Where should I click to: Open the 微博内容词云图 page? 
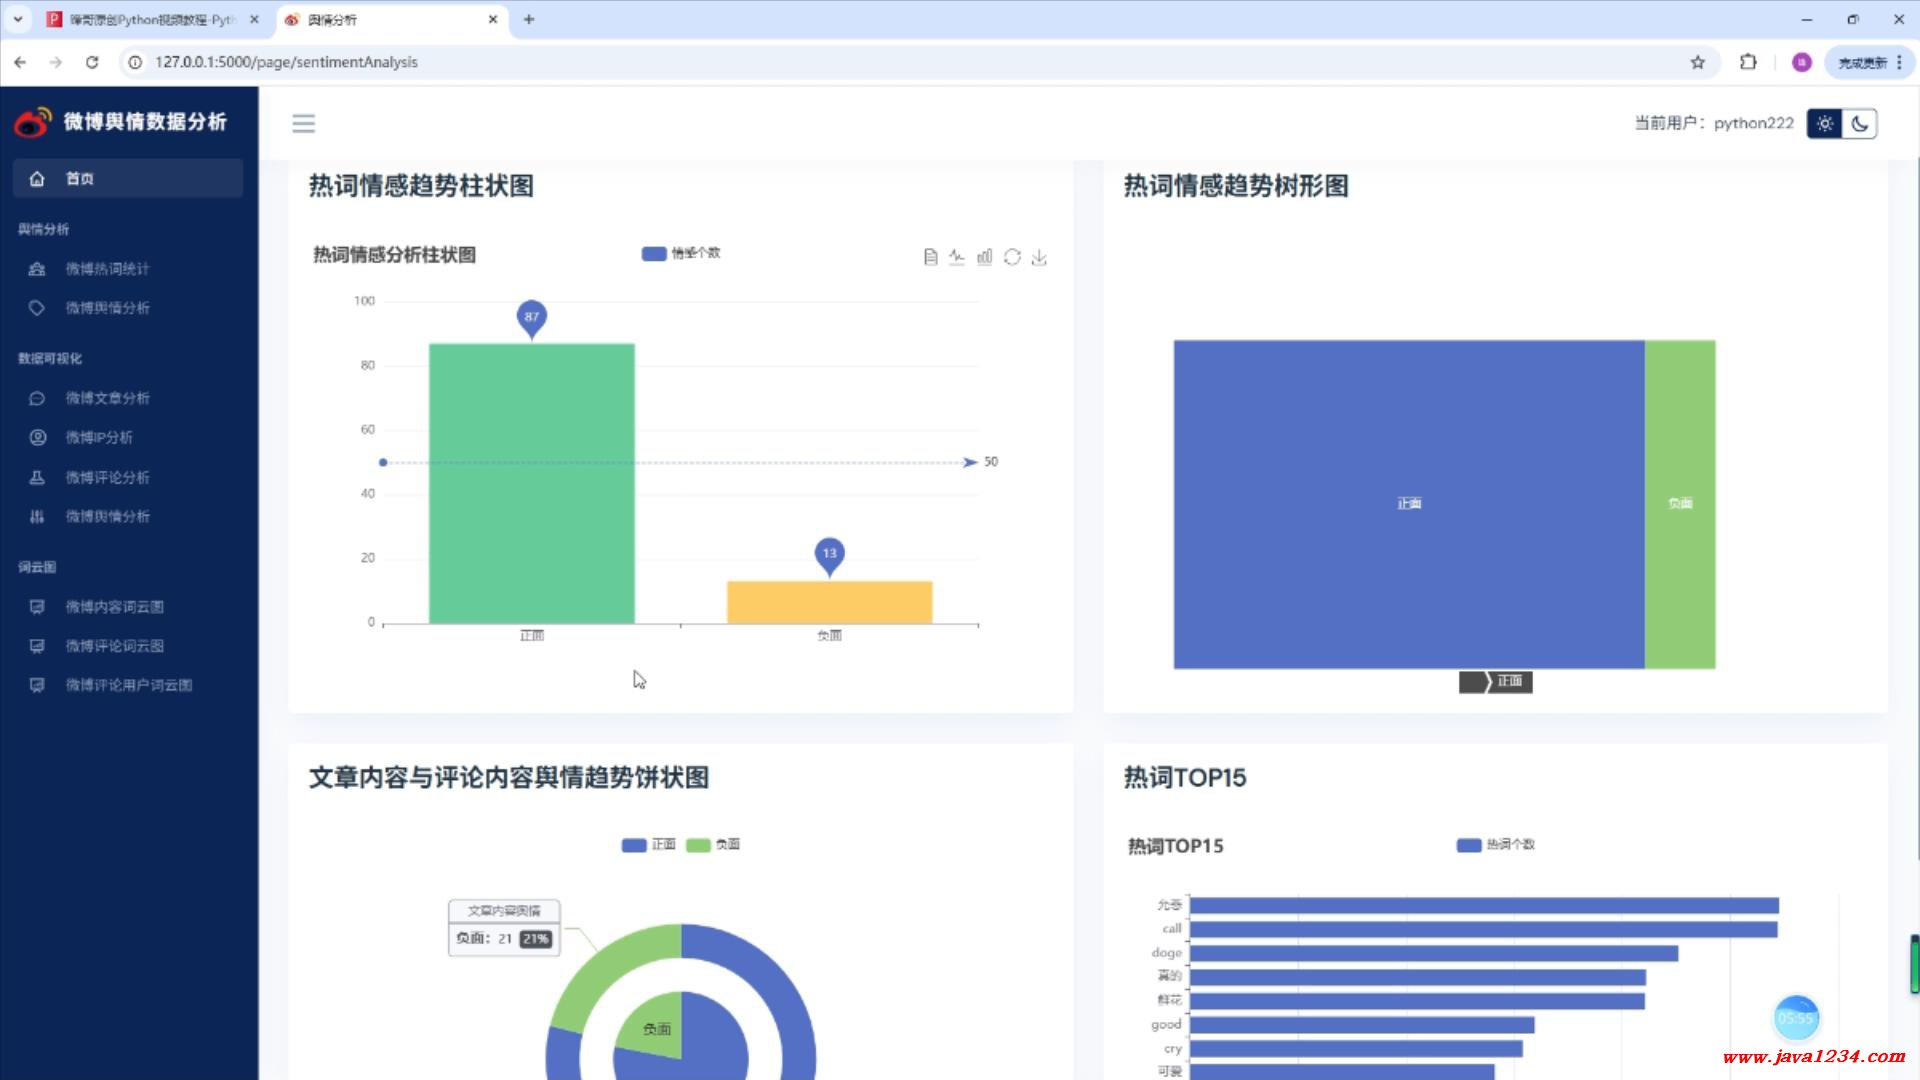click(114, 607)
